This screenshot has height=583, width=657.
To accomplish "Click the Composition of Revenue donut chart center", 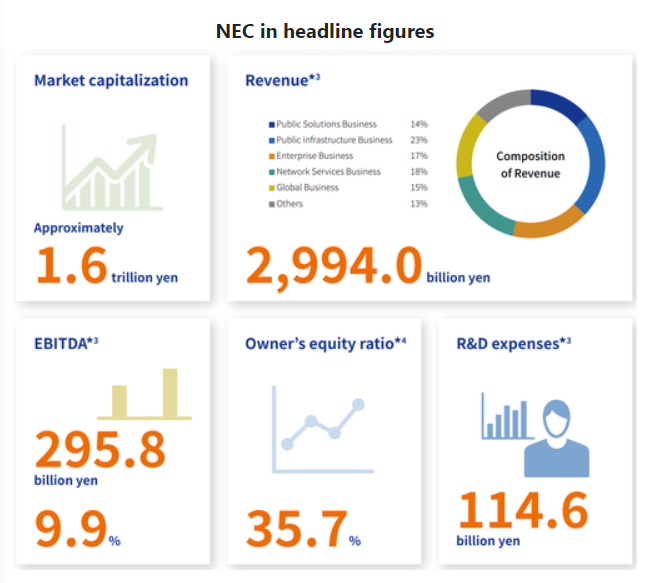I will click(x=529, y=164).
